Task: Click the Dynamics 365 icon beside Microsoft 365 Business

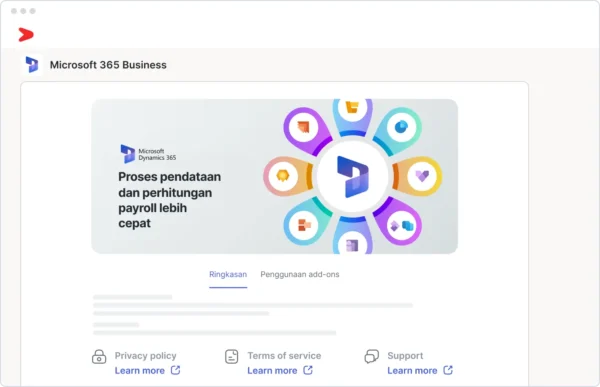Action: point(32,65)
